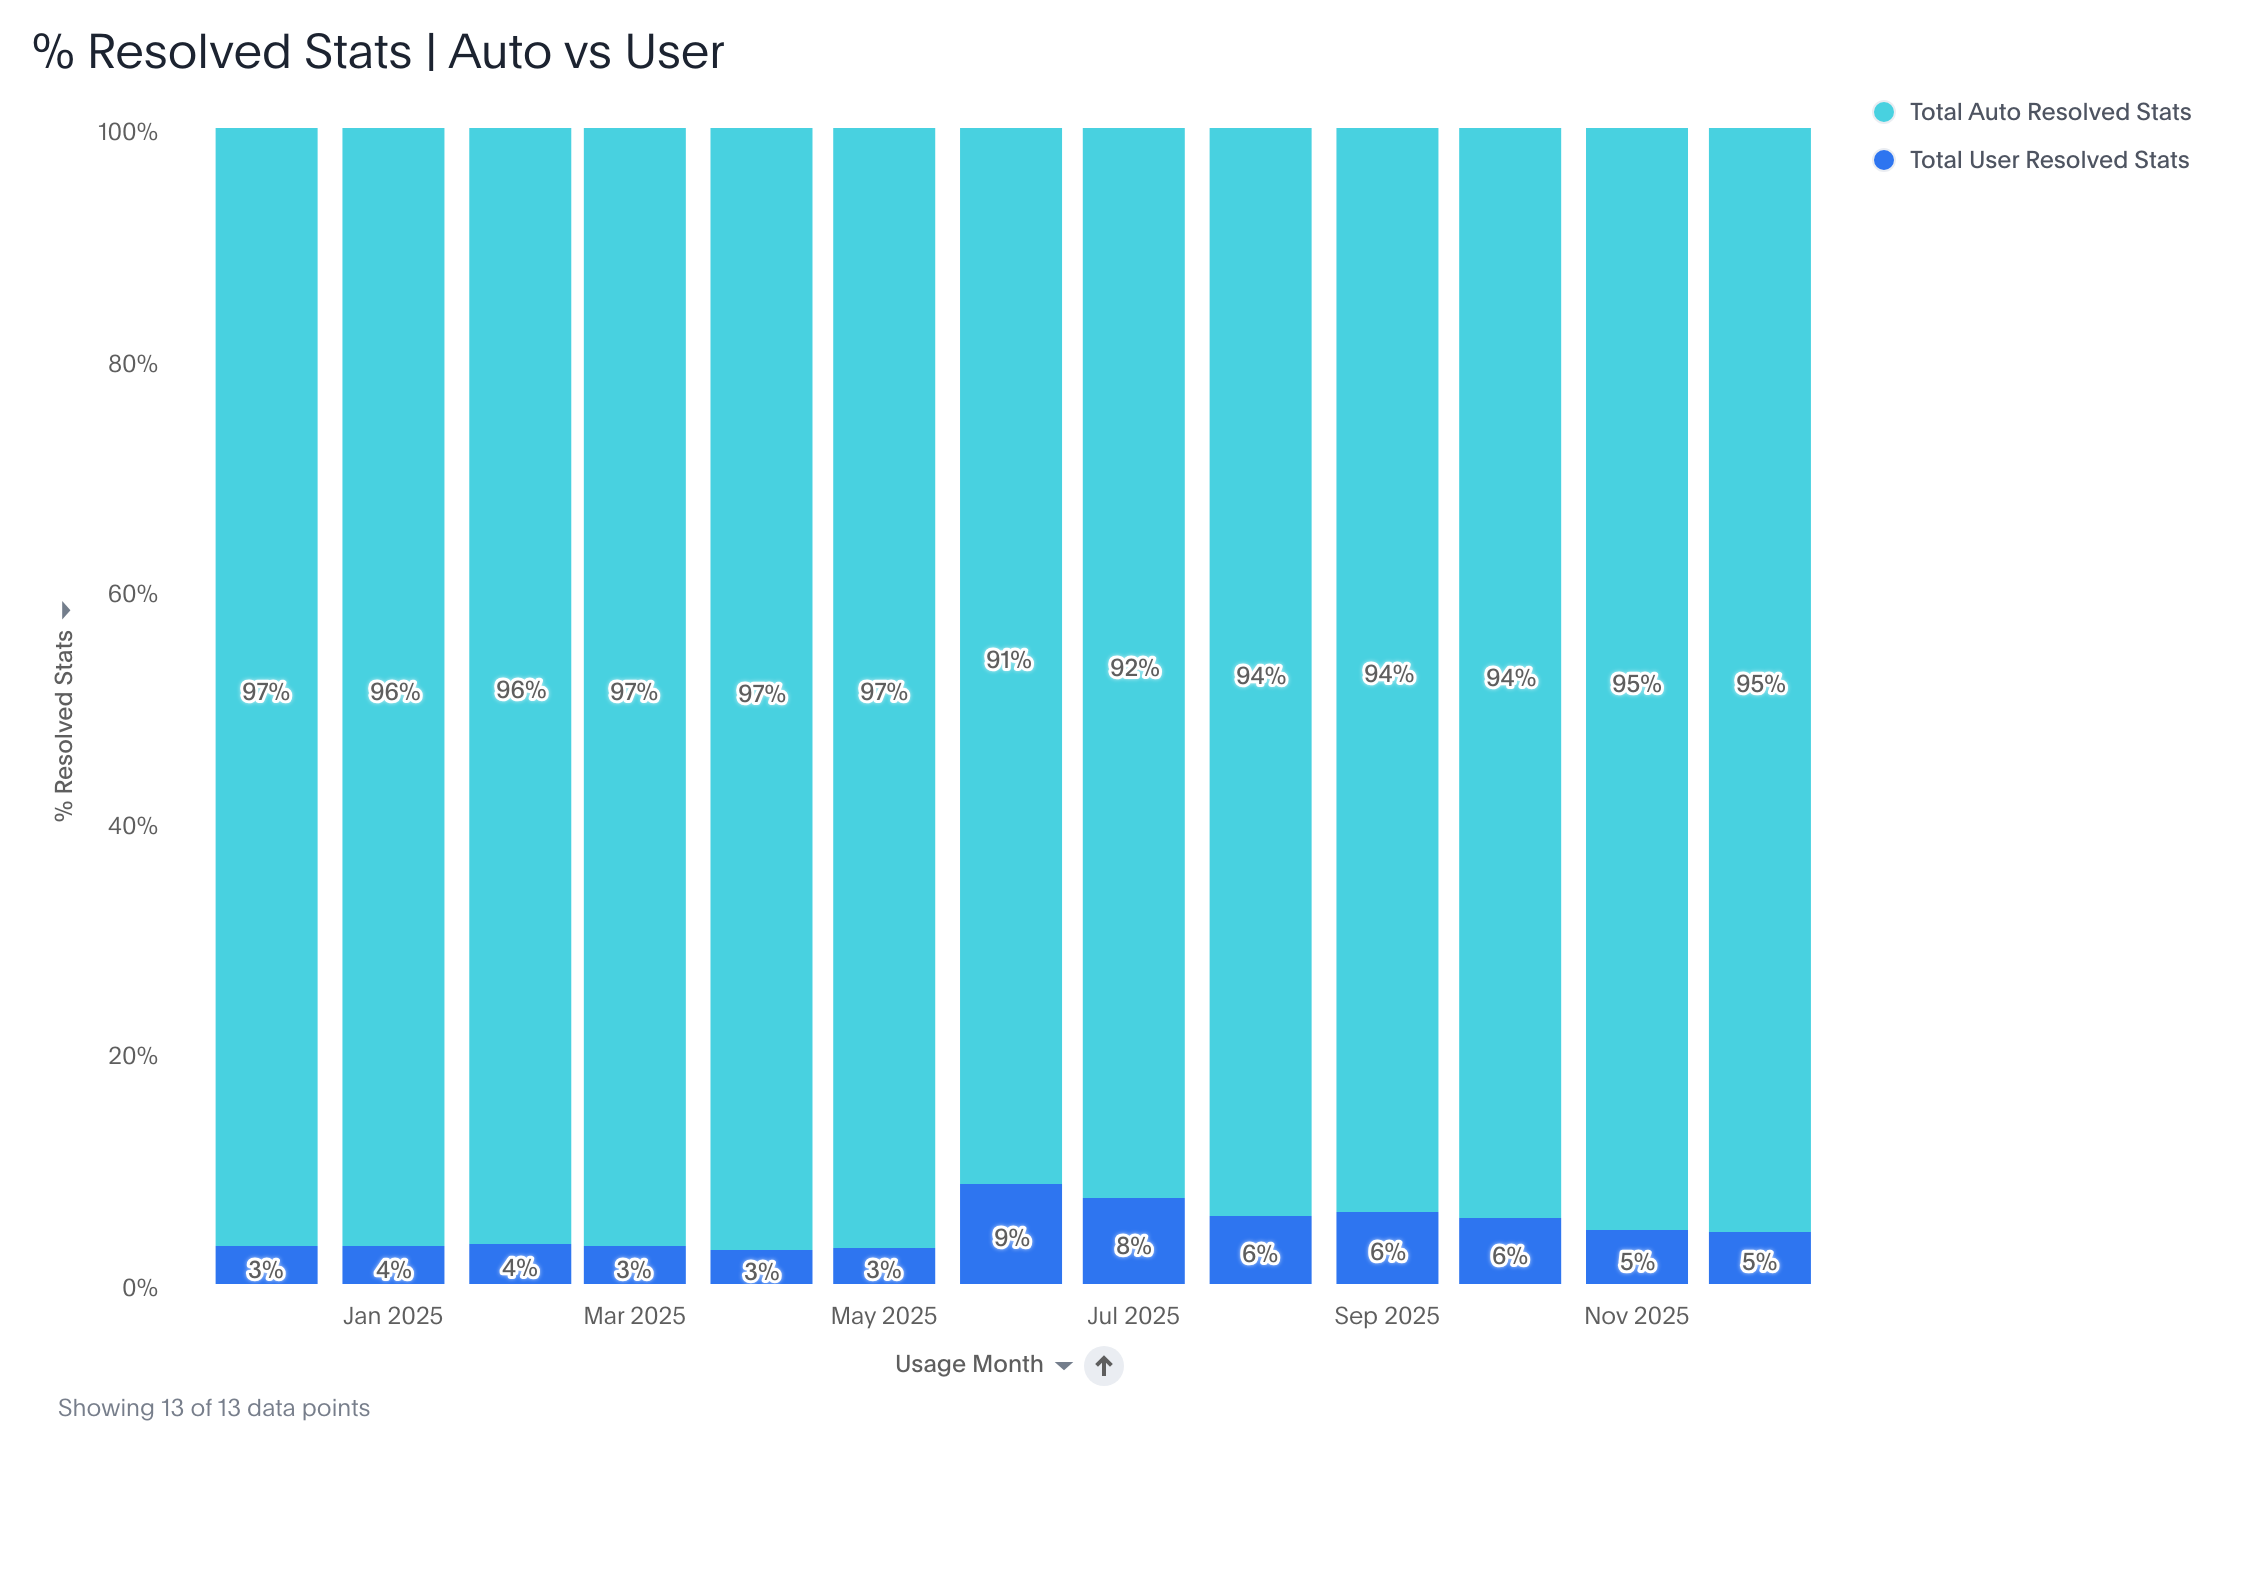Click the sort ascending arrow icon
This screenshot has width=2246, height=1588.
(1103, 1365)
